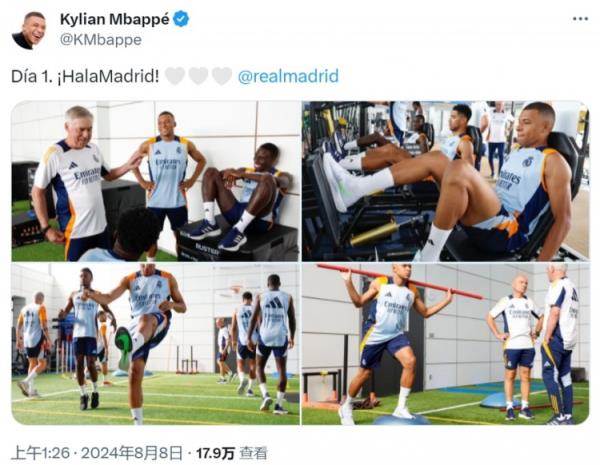Click the 17.9万 view count number
Screen dimensions: 600x465
[215, 454]
